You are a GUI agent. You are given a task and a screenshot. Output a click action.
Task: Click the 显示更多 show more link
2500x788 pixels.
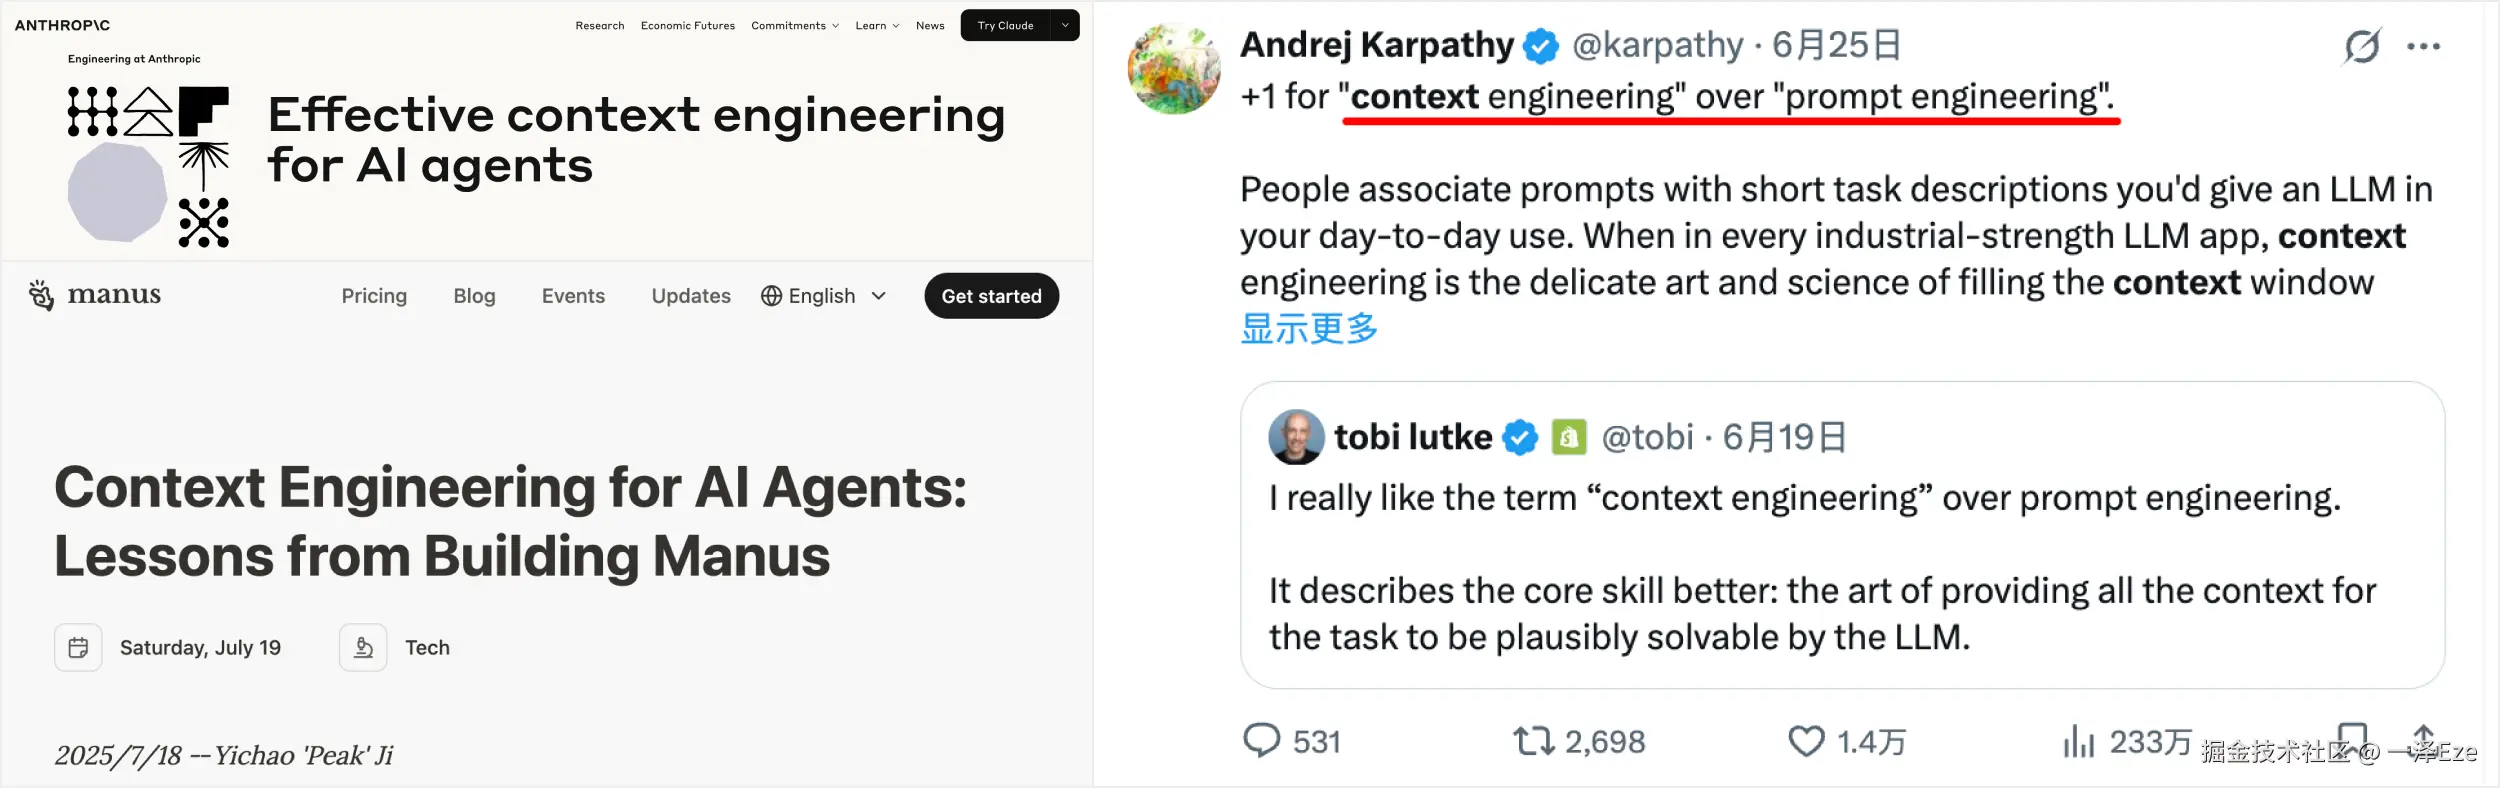[x=1308, y=329]
